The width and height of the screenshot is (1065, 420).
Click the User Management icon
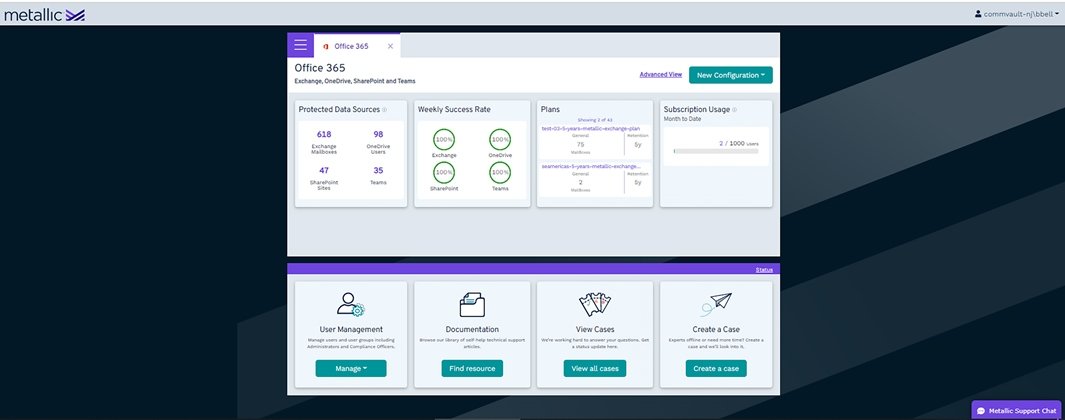click(350, 304)
